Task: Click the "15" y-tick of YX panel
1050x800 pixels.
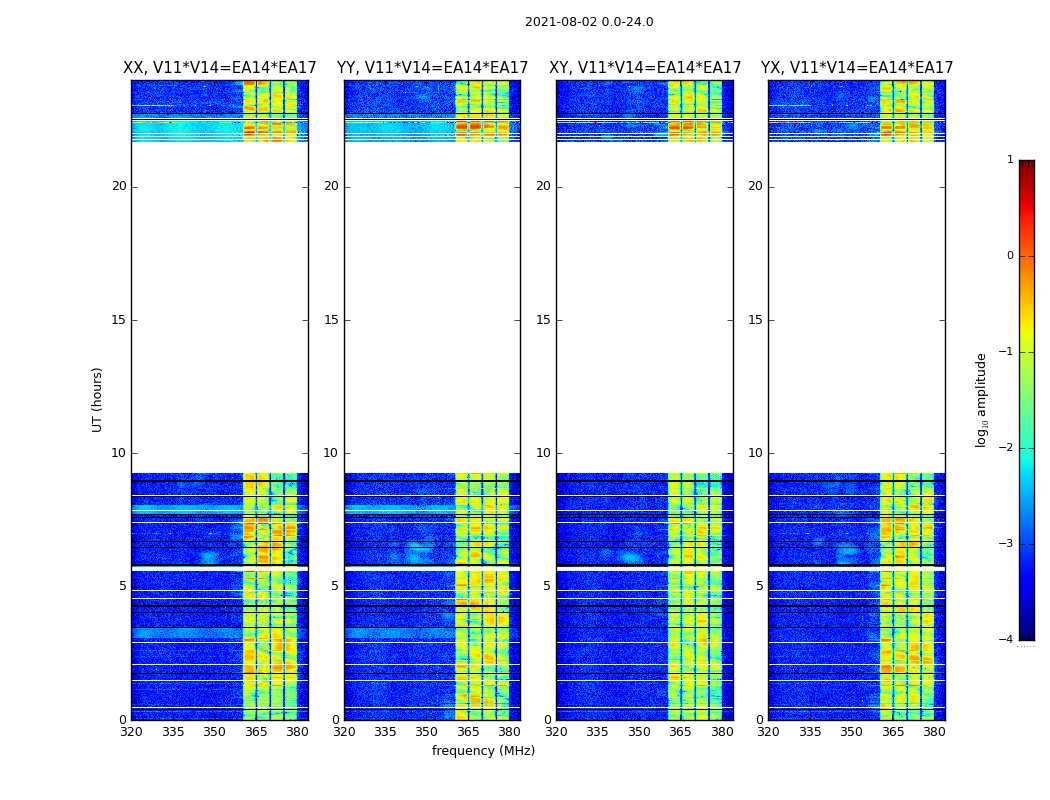Action: click(x=755, y=320)
